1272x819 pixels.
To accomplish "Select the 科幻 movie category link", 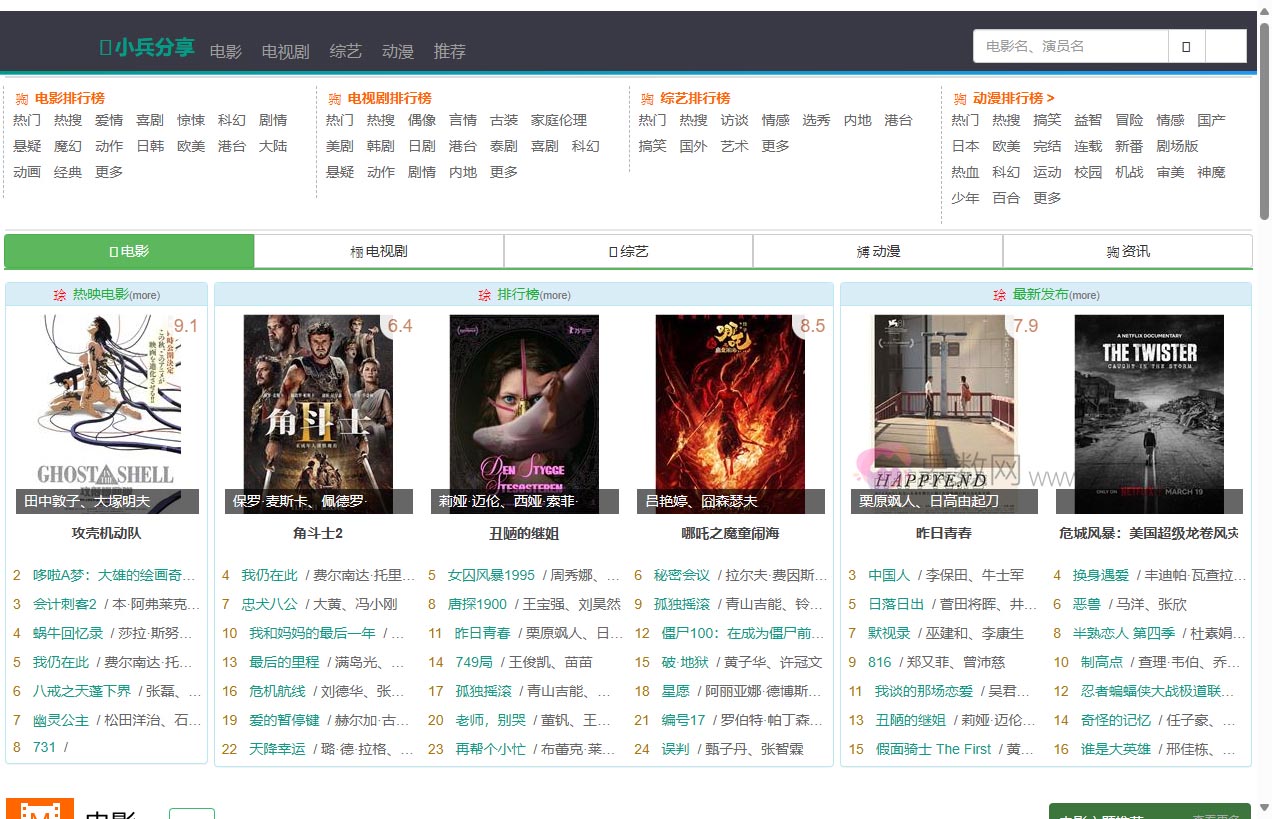I will coord(232,120).
